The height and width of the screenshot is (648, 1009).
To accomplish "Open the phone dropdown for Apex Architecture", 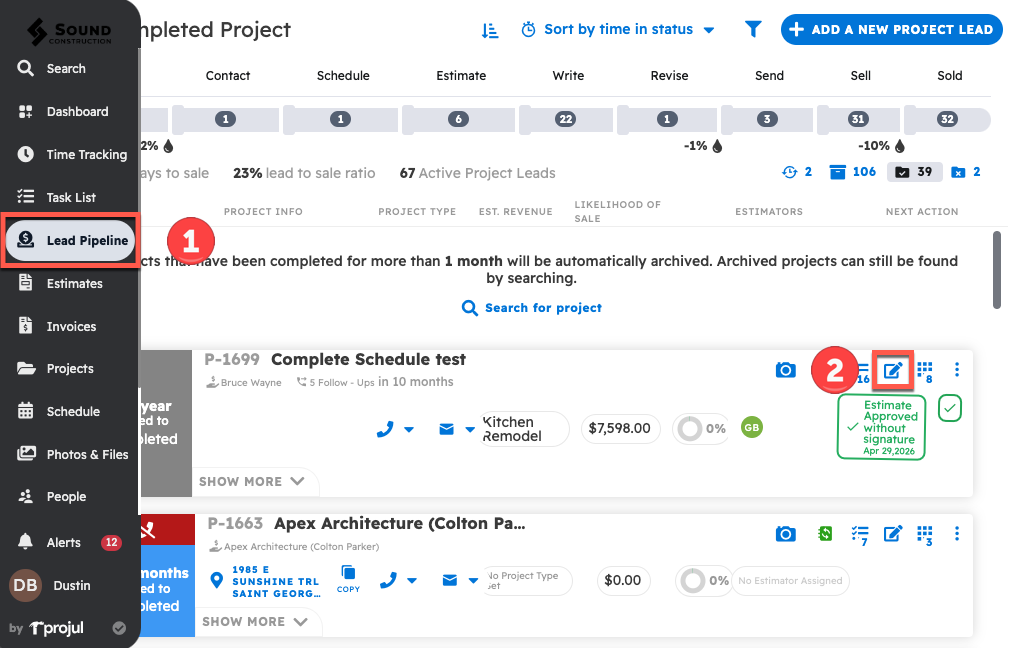I will pyautogui.click(x=397, y=580).
